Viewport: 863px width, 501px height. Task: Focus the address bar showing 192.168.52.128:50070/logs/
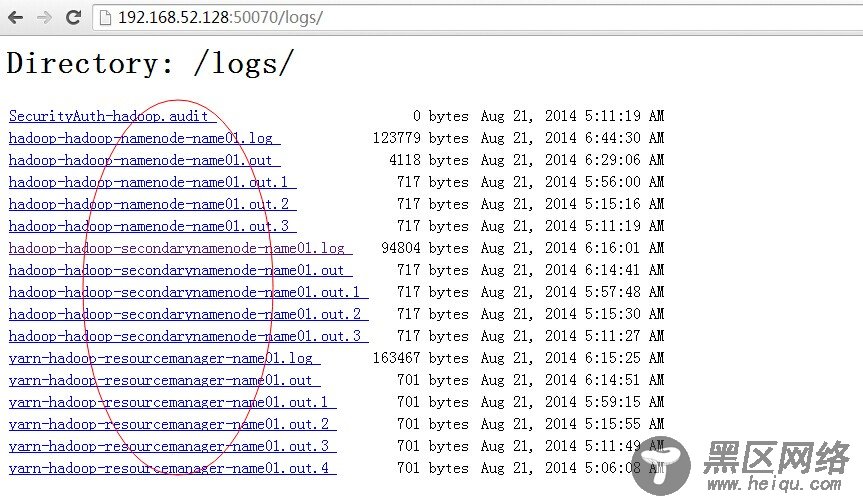(479, 18)
